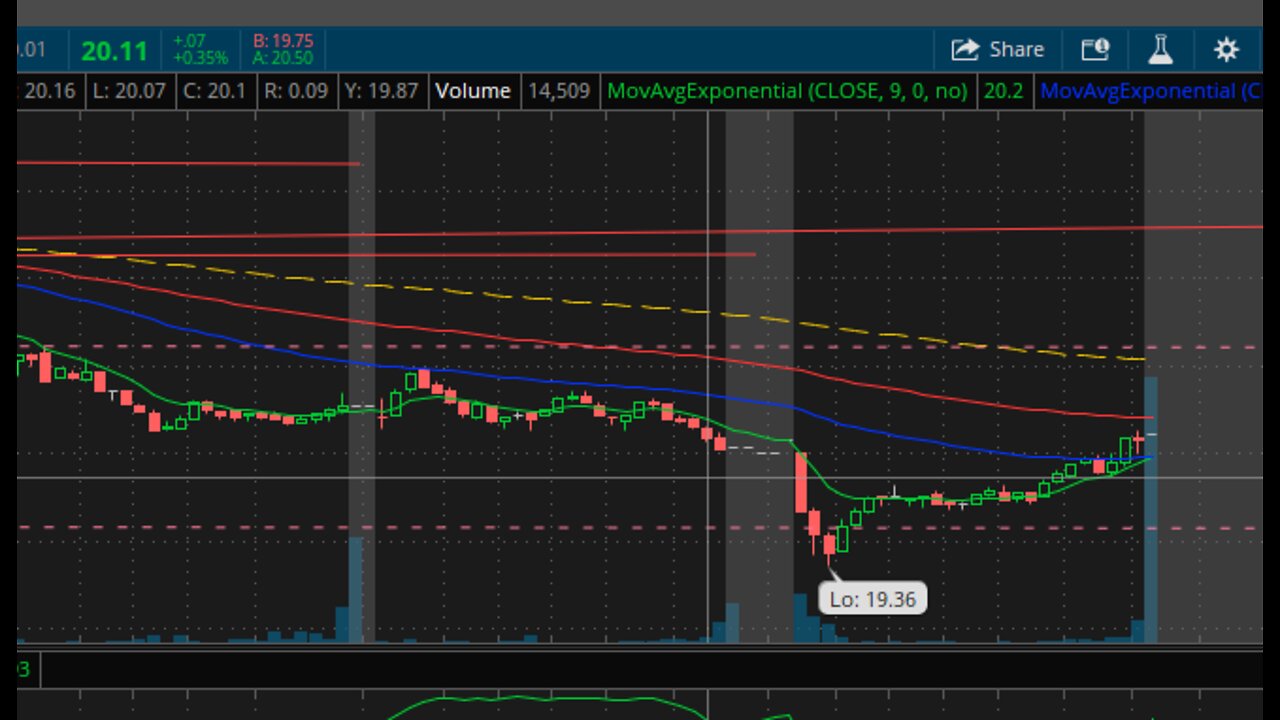The height and width of the screenshot is (720, 1280).
Task: Click the Y: 19.87 readout
Action: (381, 91)
